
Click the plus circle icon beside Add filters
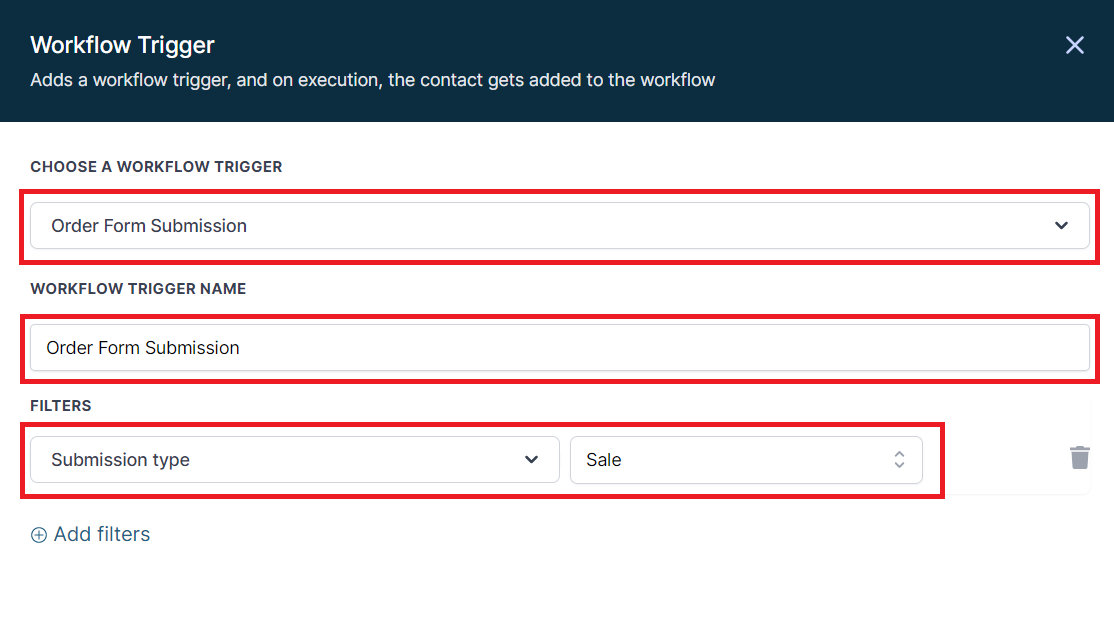pyautogui.click(x=39, y=534)
